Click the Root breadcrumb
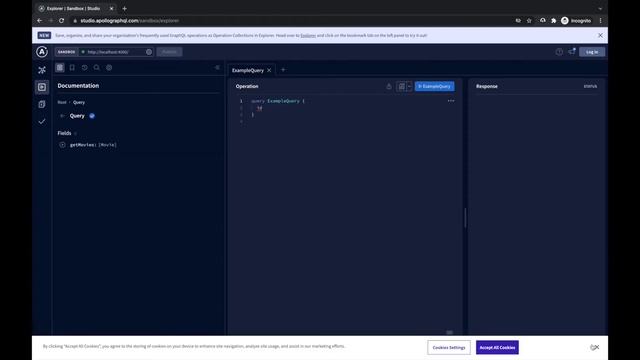Image resolution: width=640 pixels, height=360 pixels. click(x=62, y=102)
